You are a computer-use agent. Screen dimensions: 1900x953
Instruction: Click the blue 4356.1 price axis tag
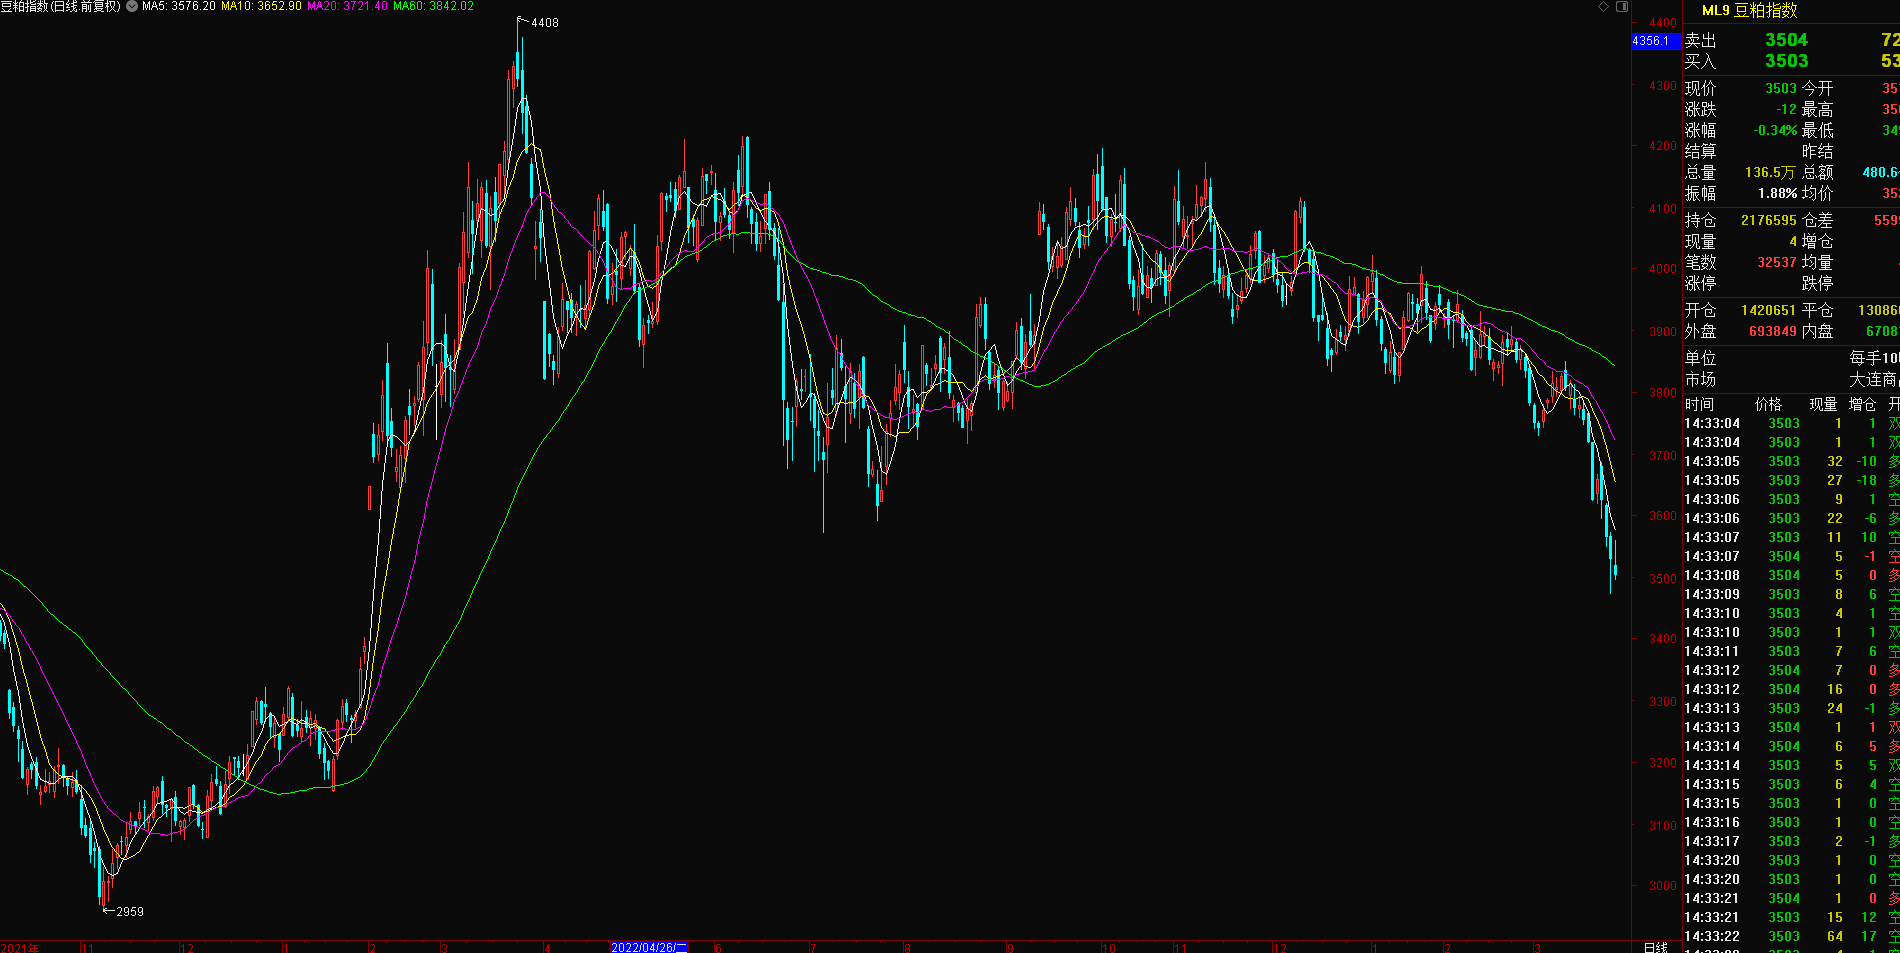click(x=1651, y=41)
